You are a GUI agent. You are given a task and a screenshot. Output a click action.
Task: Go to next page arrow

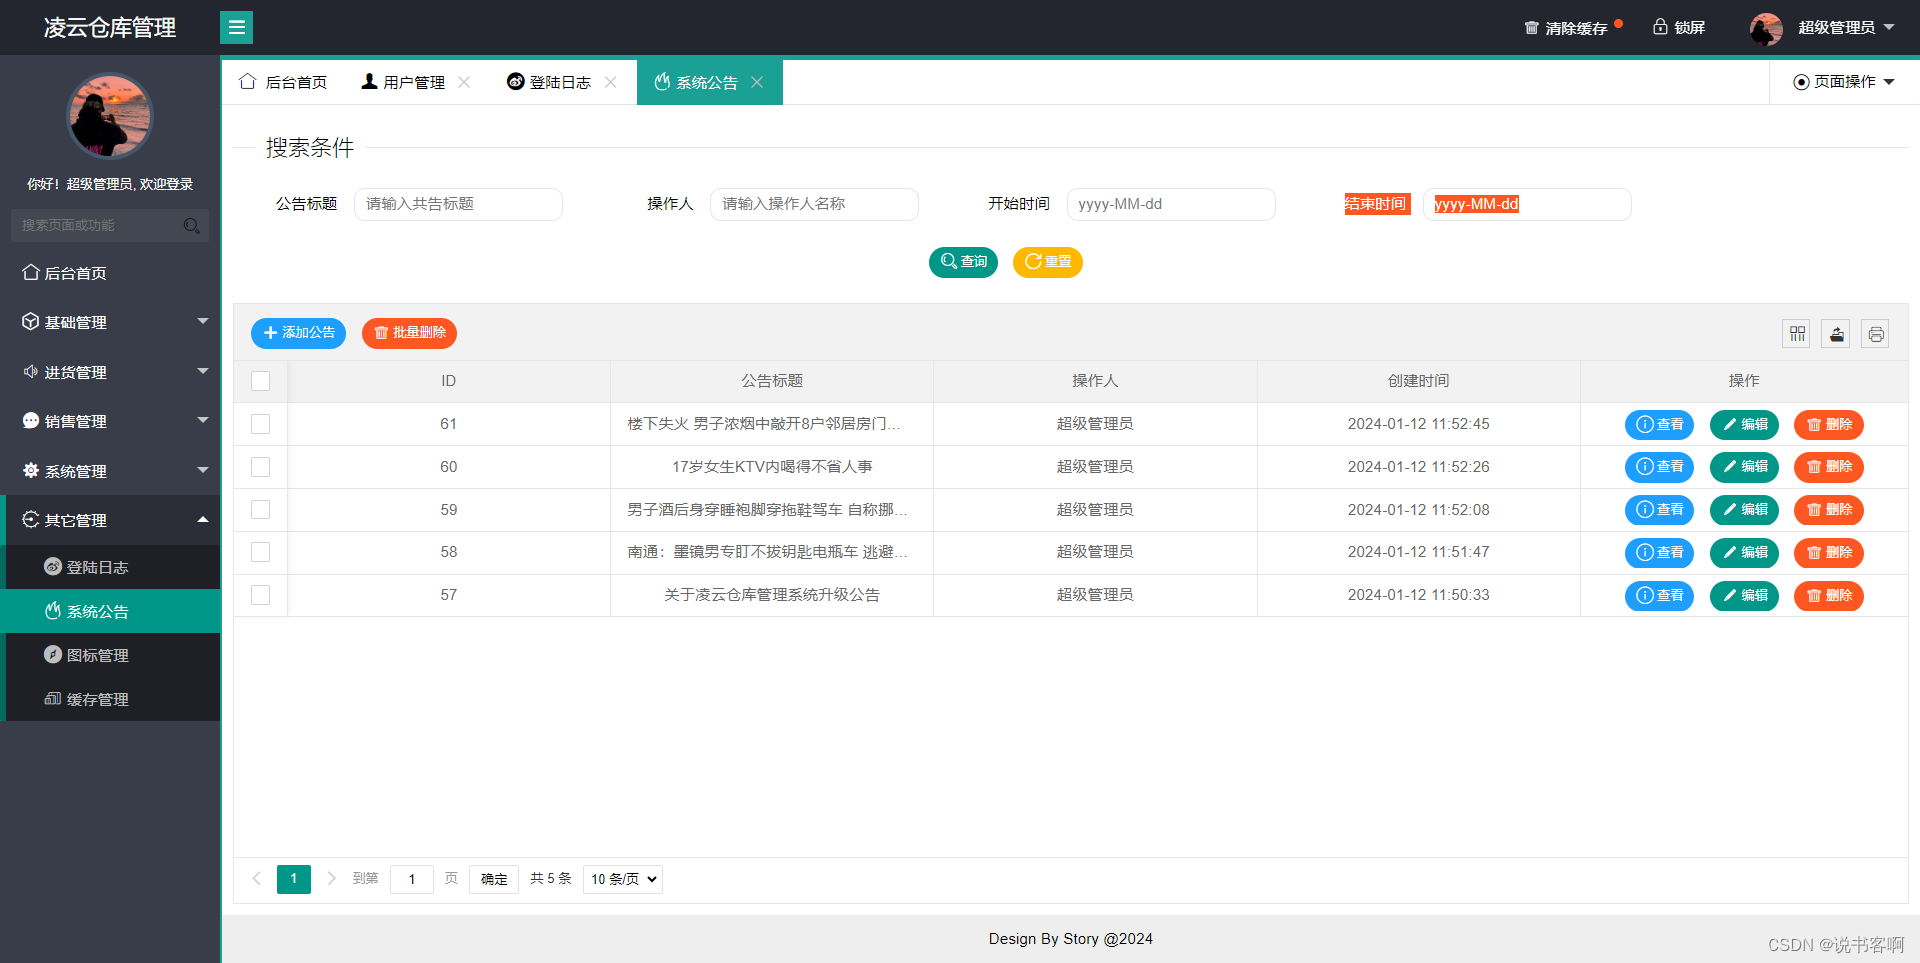(331, 879)
